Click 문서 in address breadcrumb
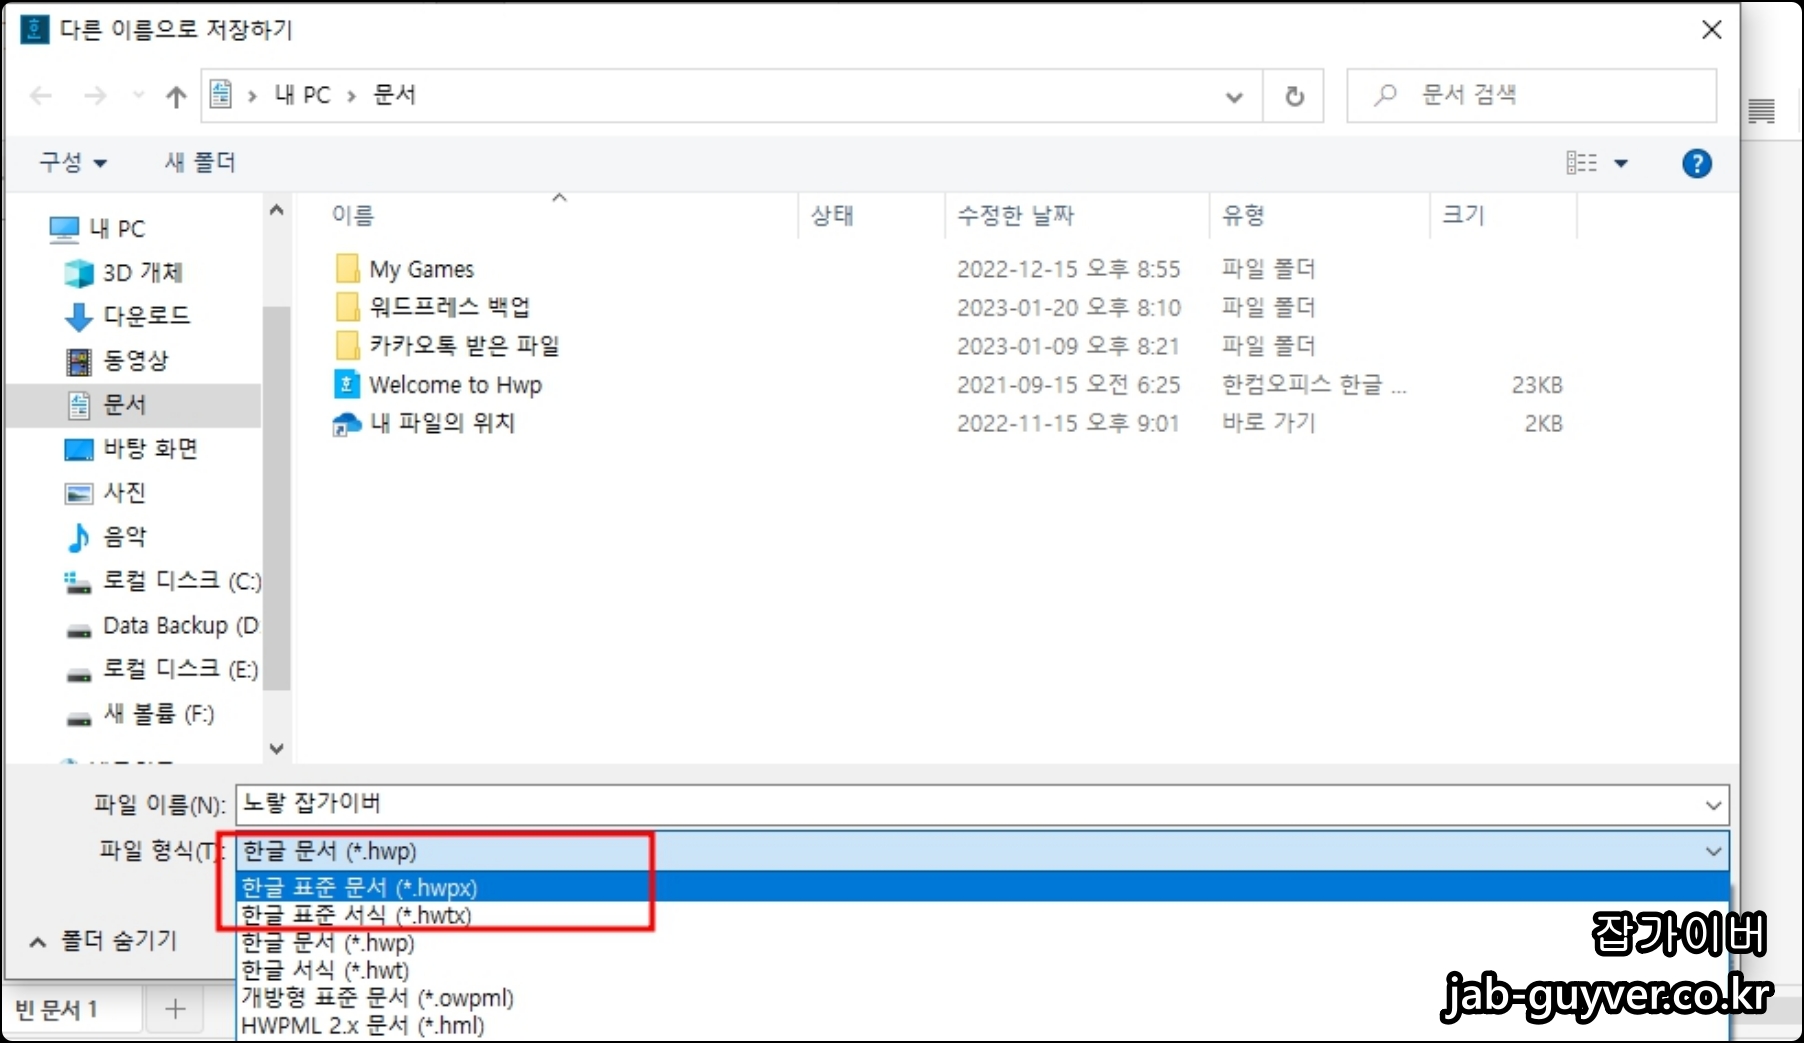Screen dimensions: 1804x1043 click(x=394, y=96)
